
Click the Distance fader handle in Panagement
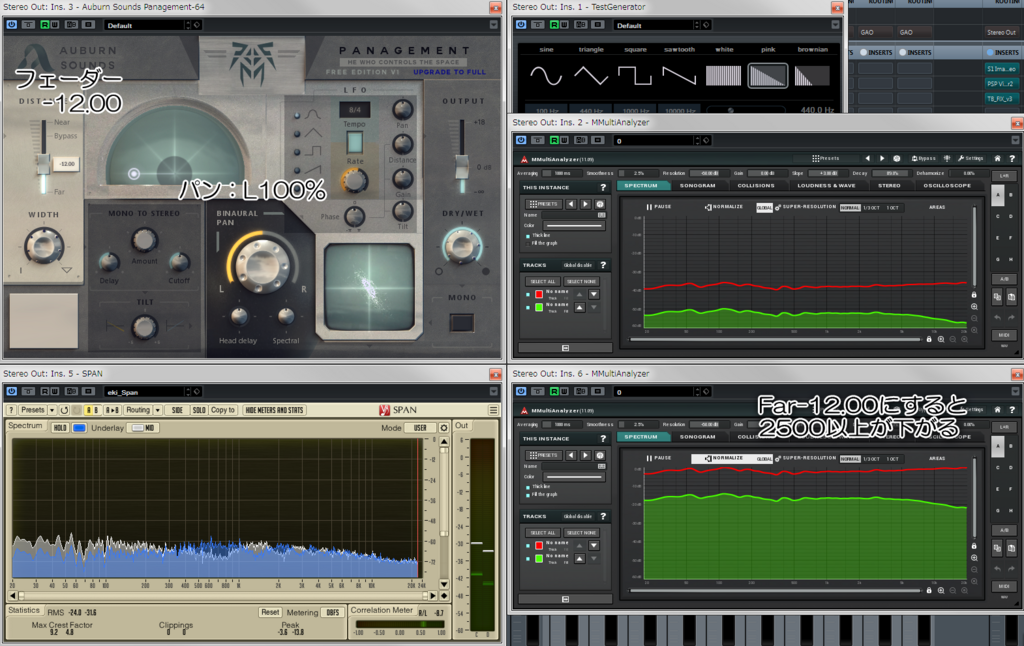point(43,163)
